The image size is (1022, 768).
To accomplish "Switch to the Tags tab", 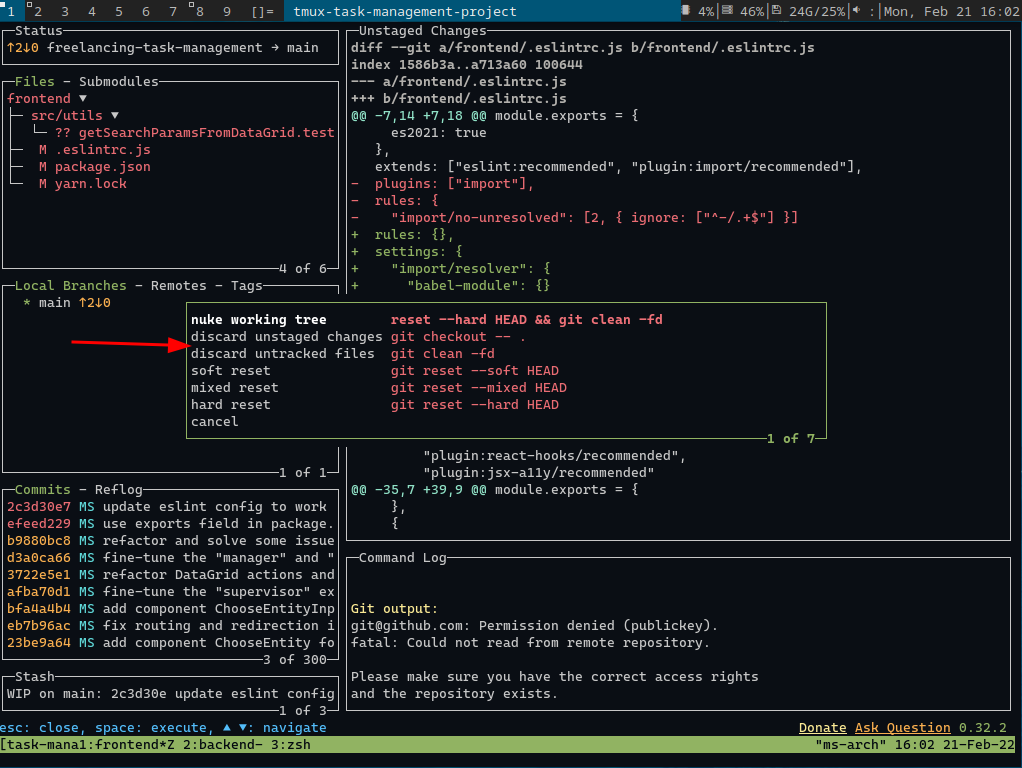I will pos(246,286).
